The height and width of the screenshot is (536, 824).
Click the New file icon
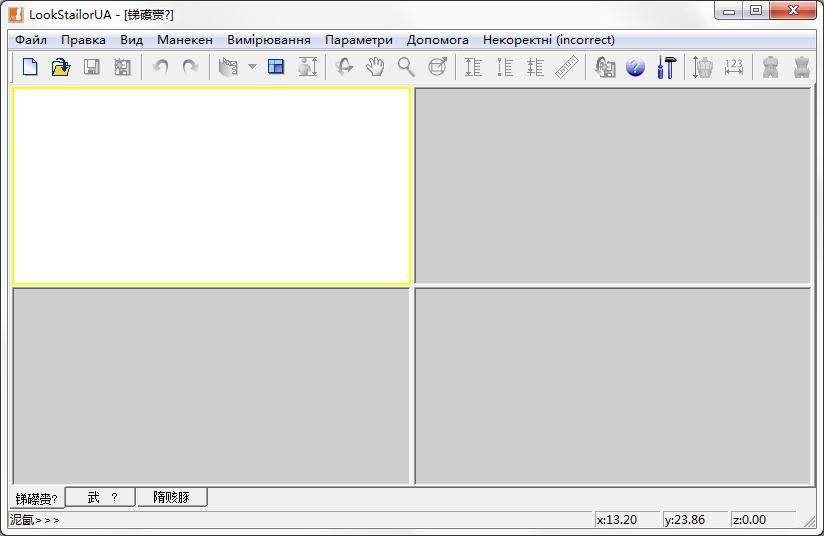point(30,67)
